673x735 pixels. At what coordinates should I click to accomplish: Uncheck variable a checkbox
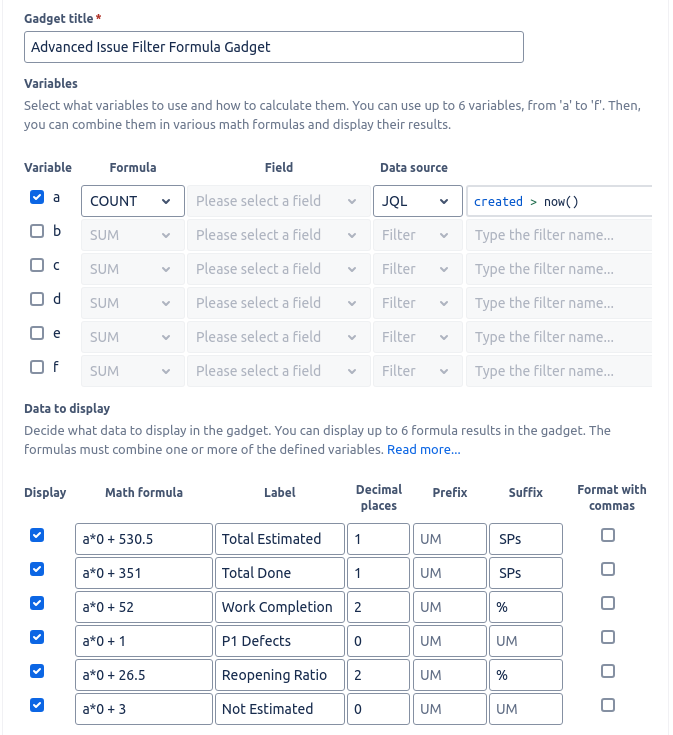click(37, 198)
